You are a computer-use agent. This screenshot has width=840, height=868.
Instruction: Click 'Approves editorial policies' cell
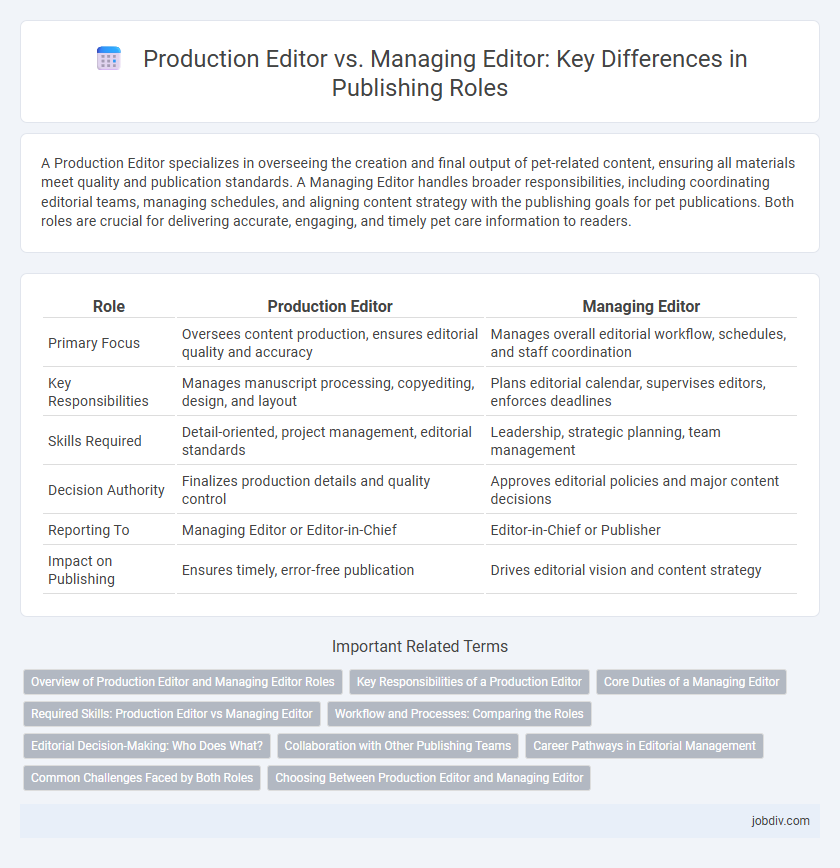coord(641,490)
